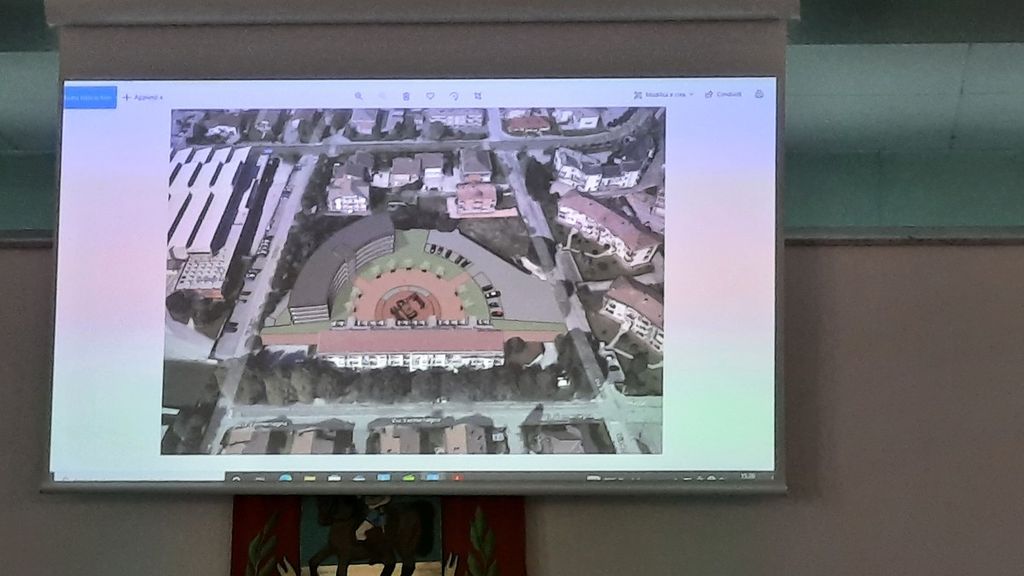Image resolution: width=1024 pixels, height=576 pixels.
Task: Expand the 'Modifica e crea' dropdown
Action: [x=662, y=94]
